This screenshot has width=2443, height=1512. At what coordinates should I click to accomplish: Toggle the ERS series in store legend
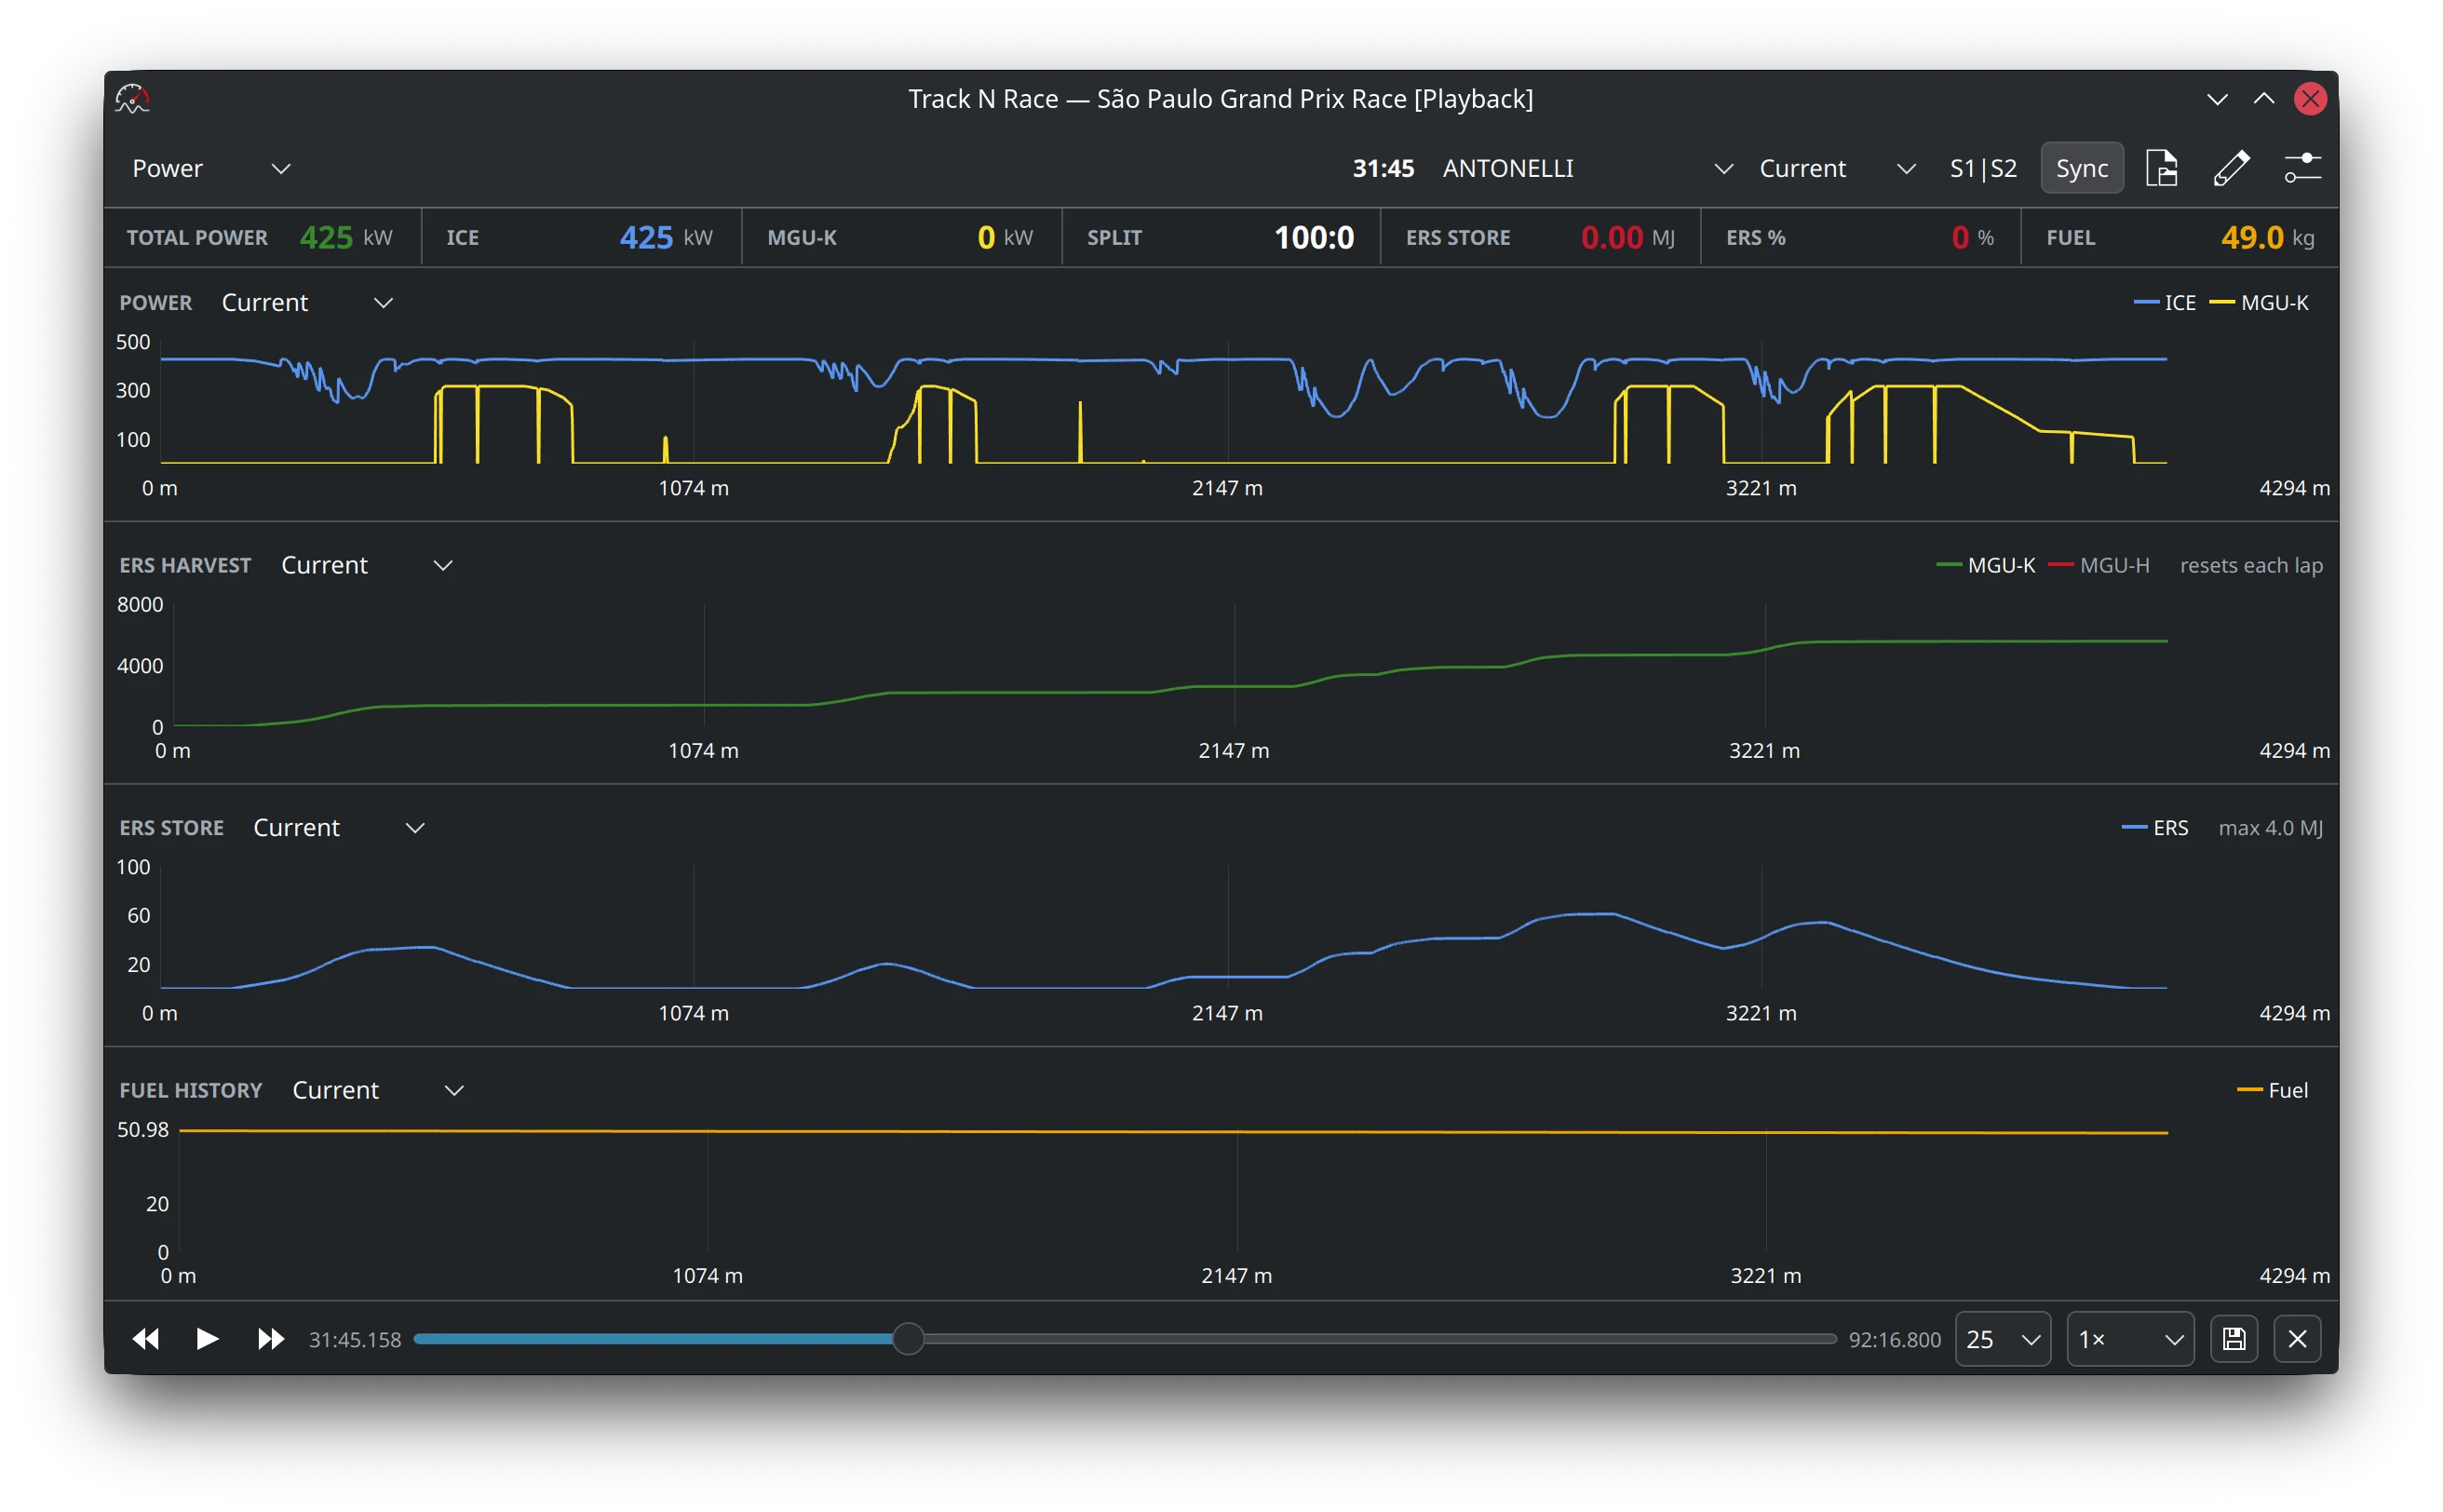(x=2154, y=828)
